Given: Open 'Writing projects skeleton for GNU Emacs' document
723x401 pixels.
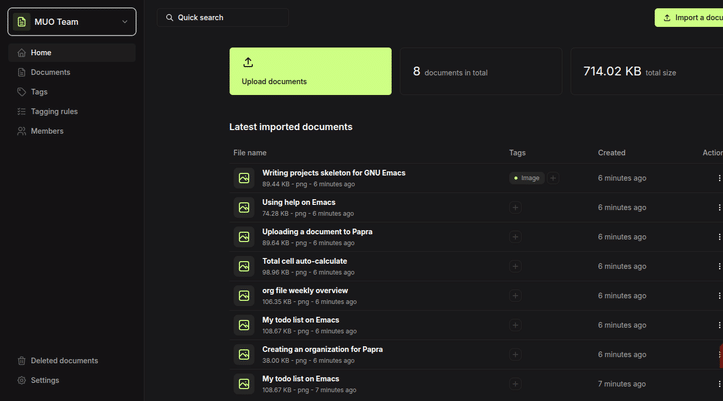Looking at the screenshot, I should pos(333,173).
